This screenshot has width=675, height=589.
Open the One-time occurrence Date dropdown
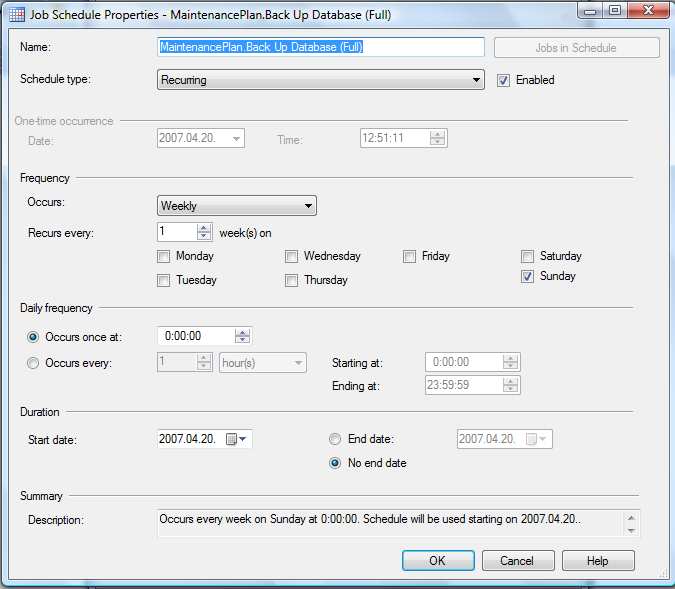(236, 139)
